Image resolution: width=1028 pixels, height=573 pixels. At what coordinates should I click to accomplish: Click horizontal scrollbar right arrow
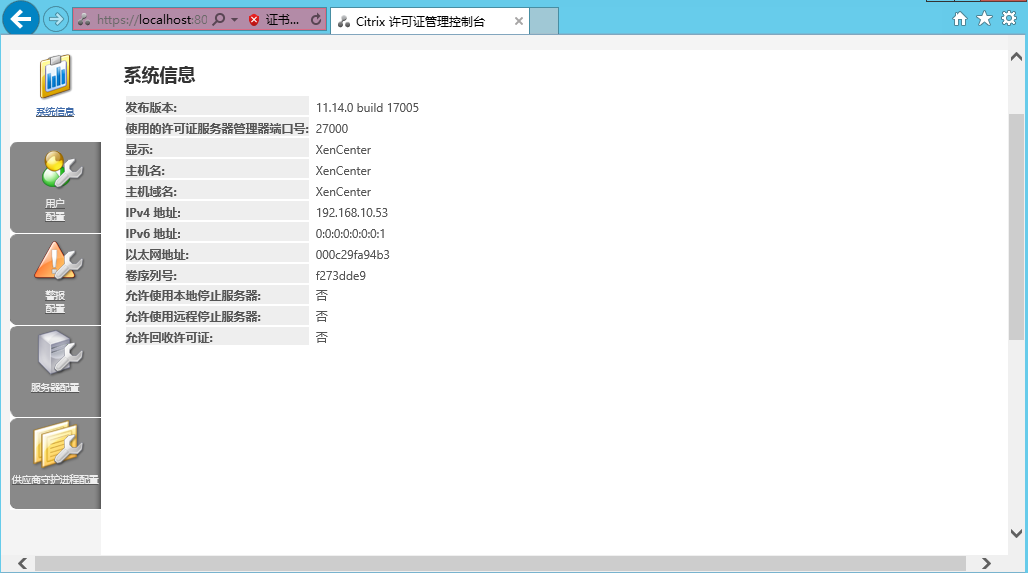point(985,563)
